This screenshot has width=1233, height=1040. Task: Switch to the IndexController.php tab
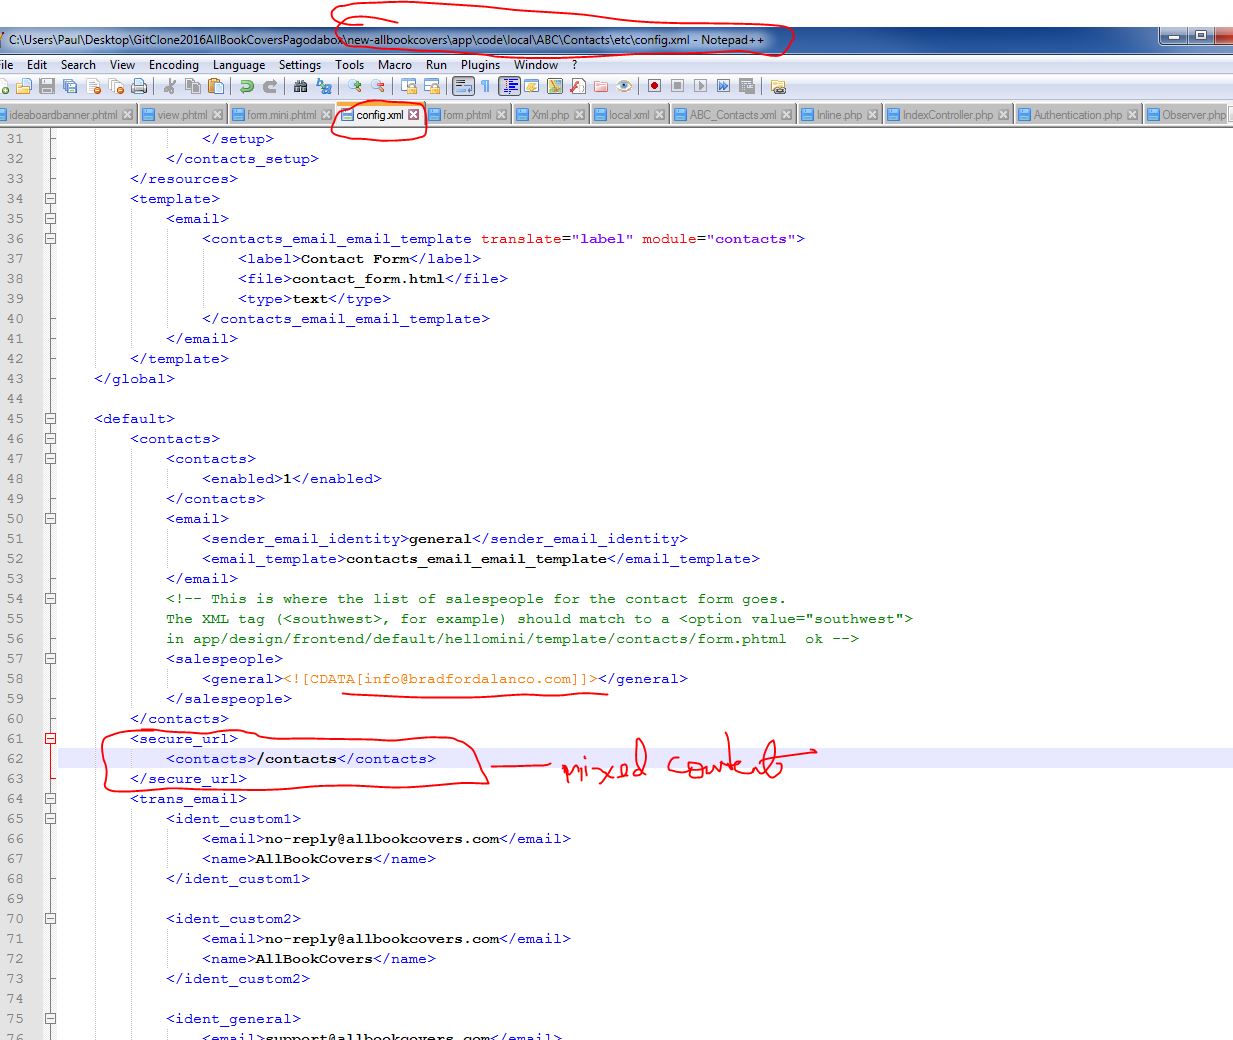coord(948,115)
